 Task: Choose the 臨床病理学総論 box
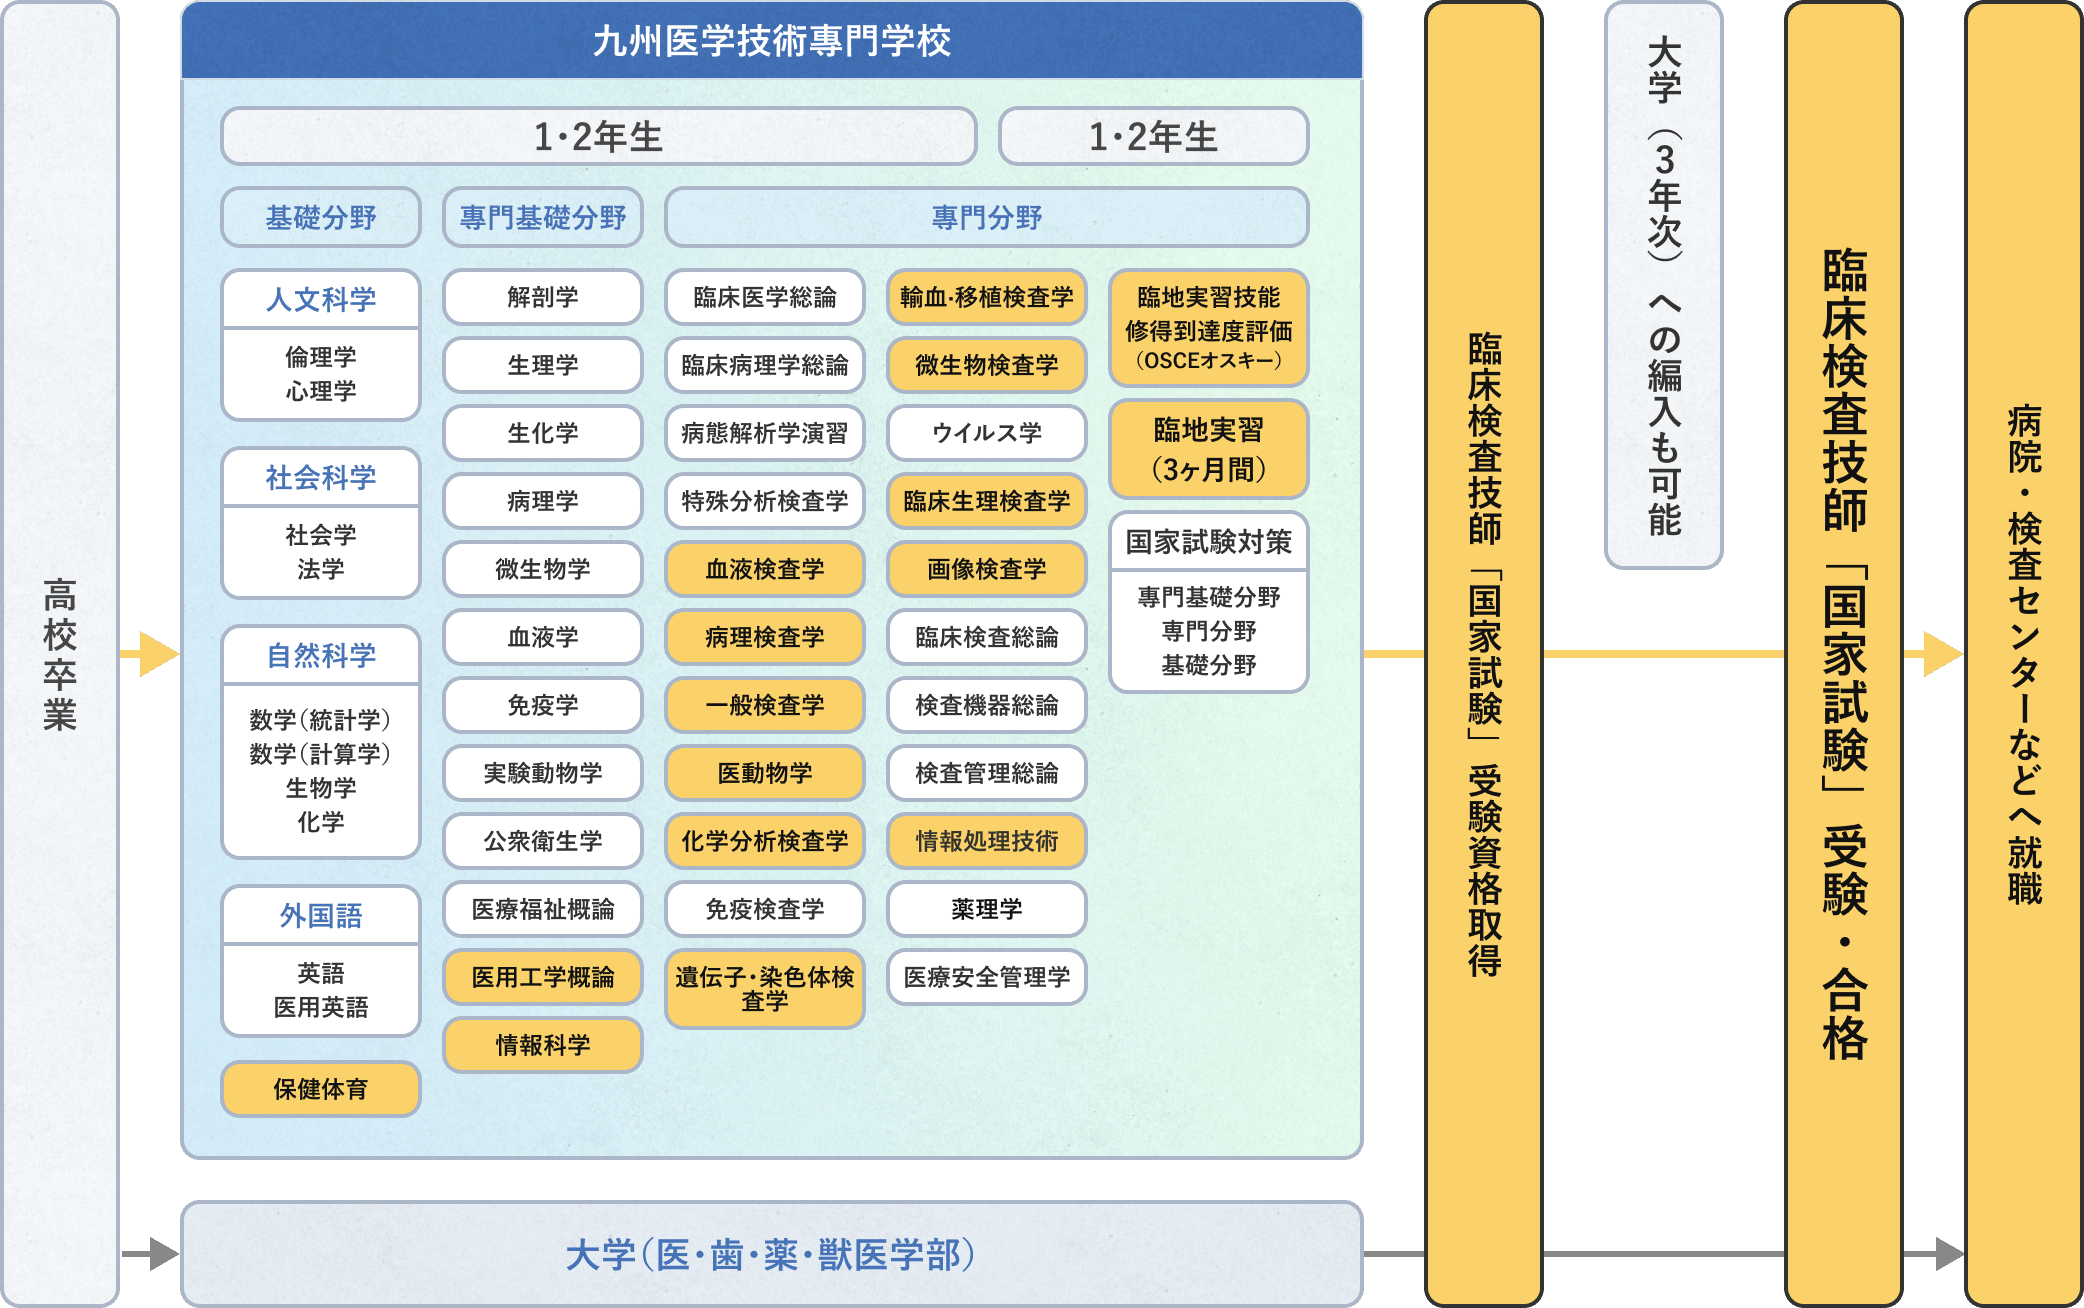[765, 365]
